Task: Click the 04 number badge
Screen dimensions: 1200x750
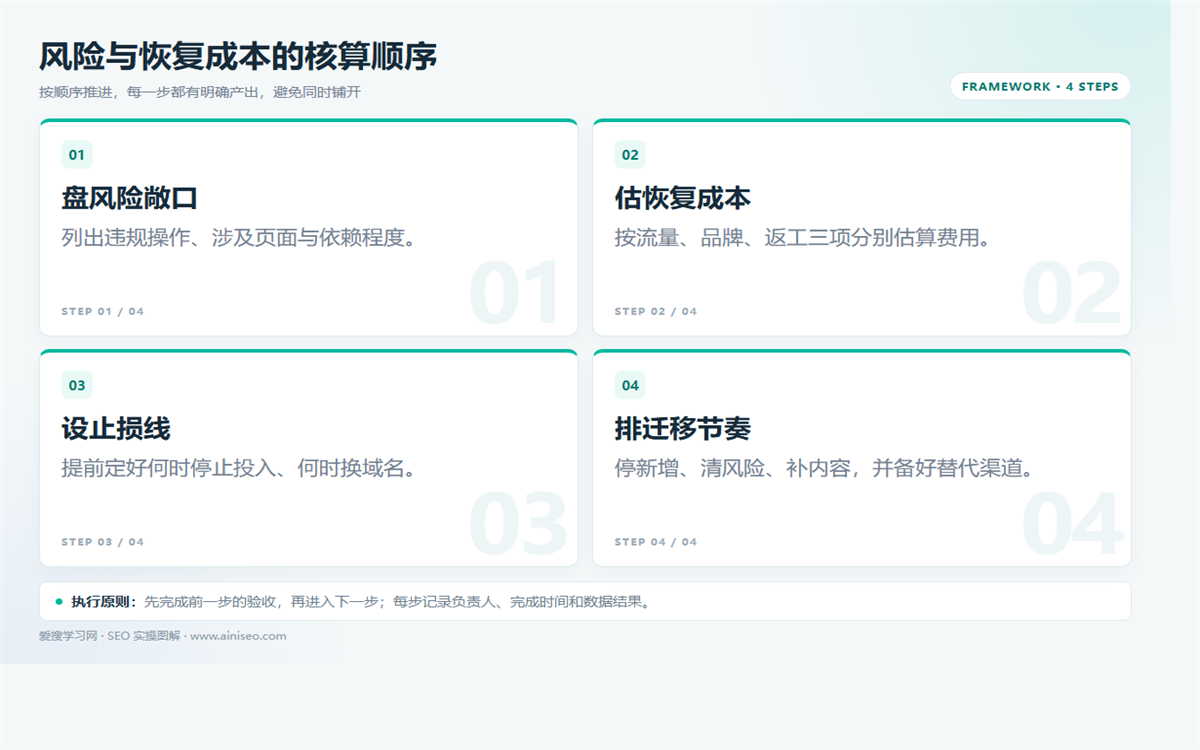Action: coord(630,386)
